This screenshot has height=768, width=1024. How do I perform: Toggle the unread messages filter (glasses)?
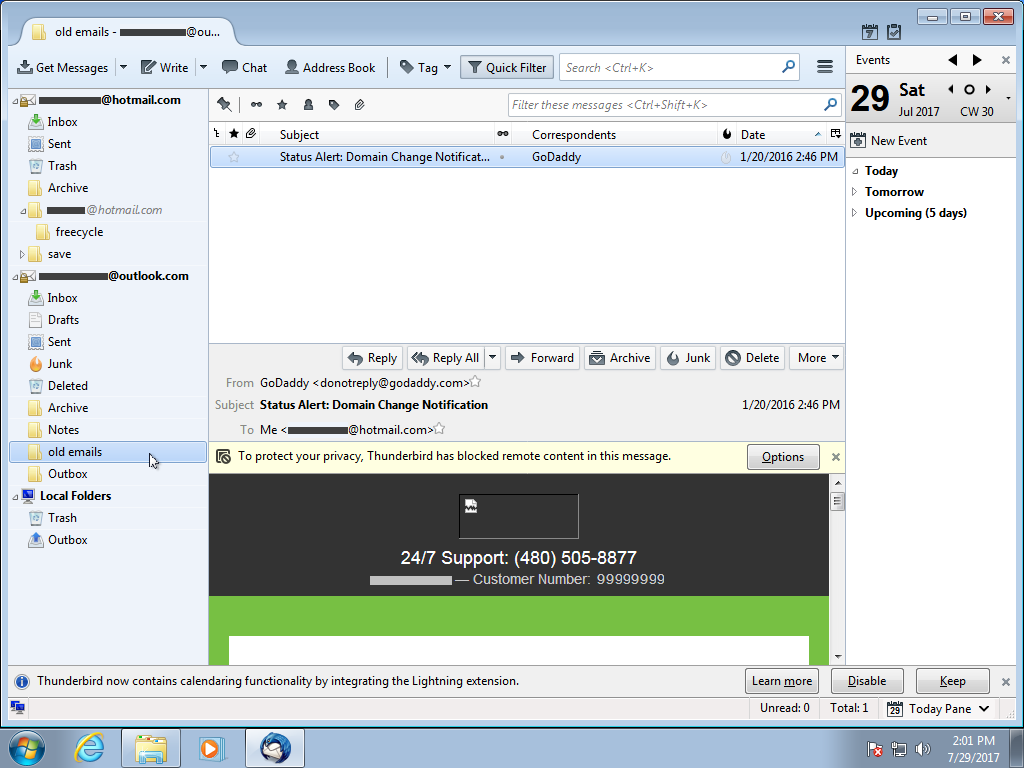point(256,104)
